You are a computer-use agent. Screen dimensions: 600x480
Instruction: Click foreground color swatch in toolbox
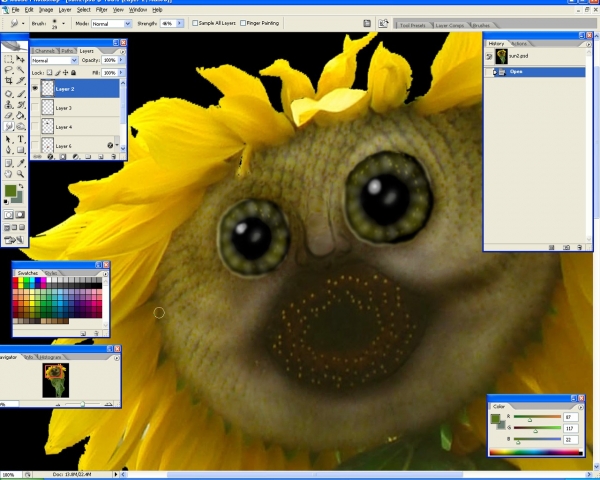tap(10, 190)
